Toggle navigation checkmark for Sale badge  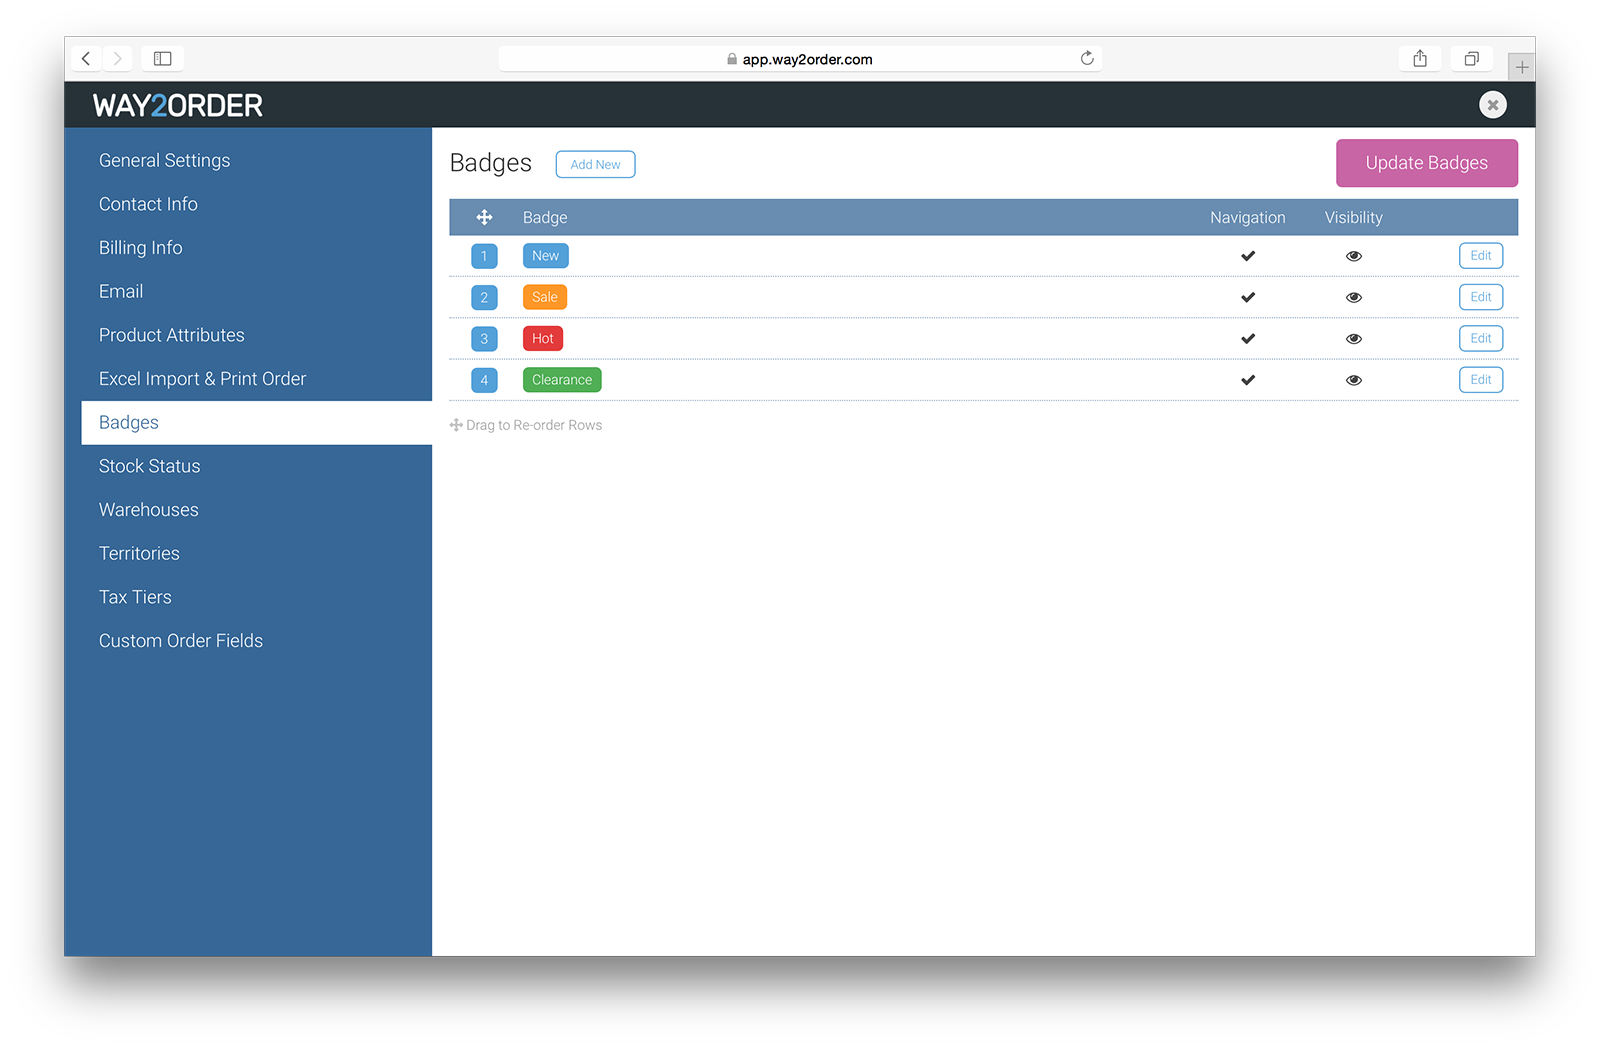[x=1248, y=297]
